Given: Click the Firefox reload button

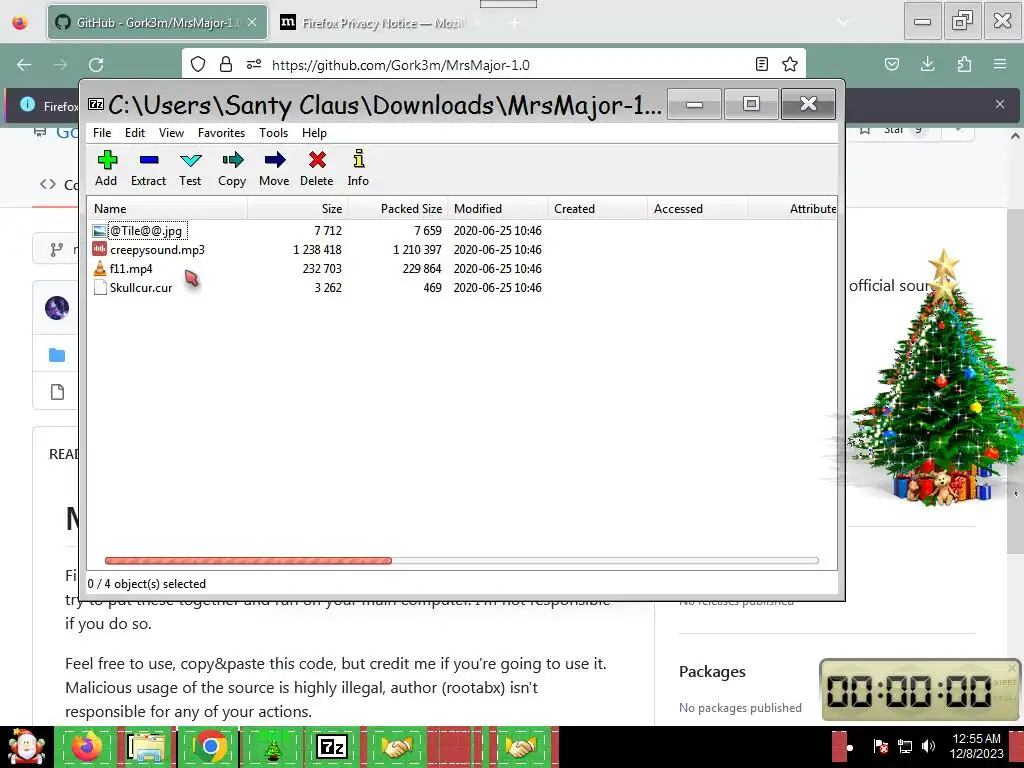Looking at the screenshot, I should [96, 65].
